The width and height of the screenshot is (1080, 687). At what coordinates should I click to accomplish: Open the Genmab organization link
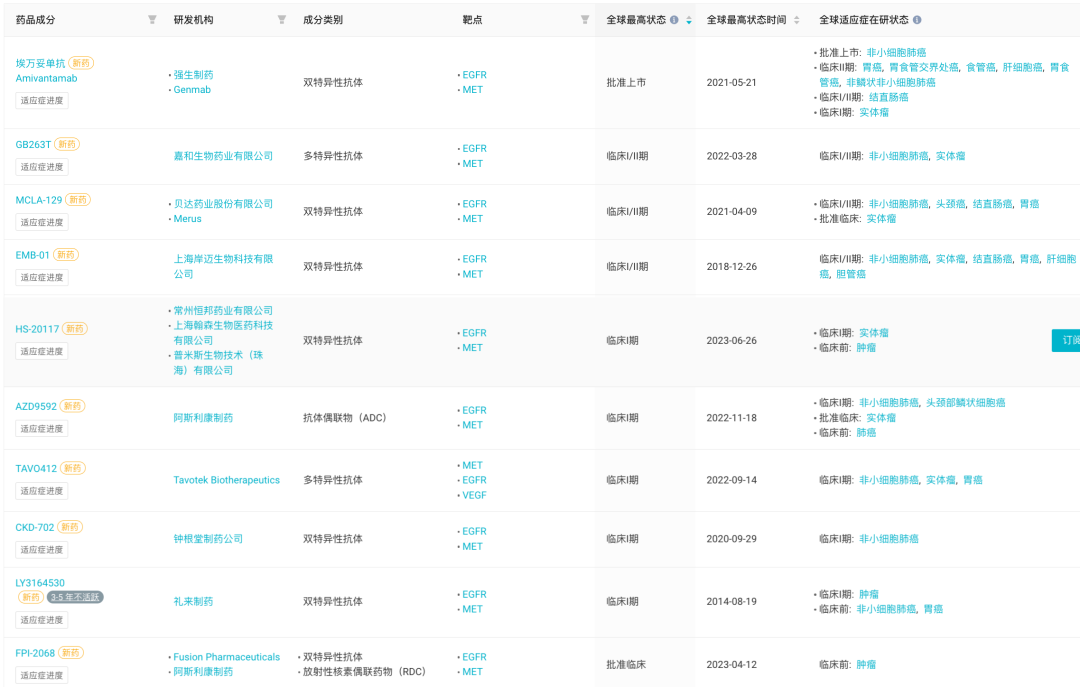click(x=192, y=90)
